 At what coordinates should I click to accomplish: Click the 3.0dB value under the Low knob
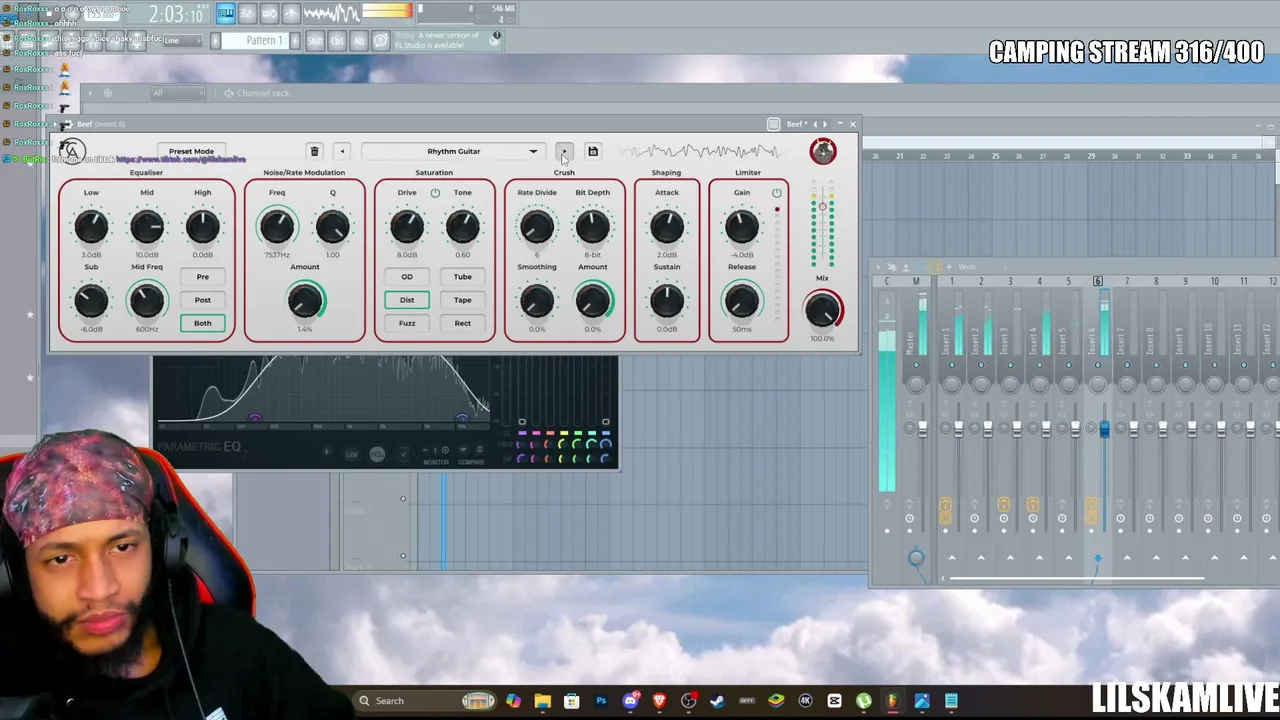[91, 255]
